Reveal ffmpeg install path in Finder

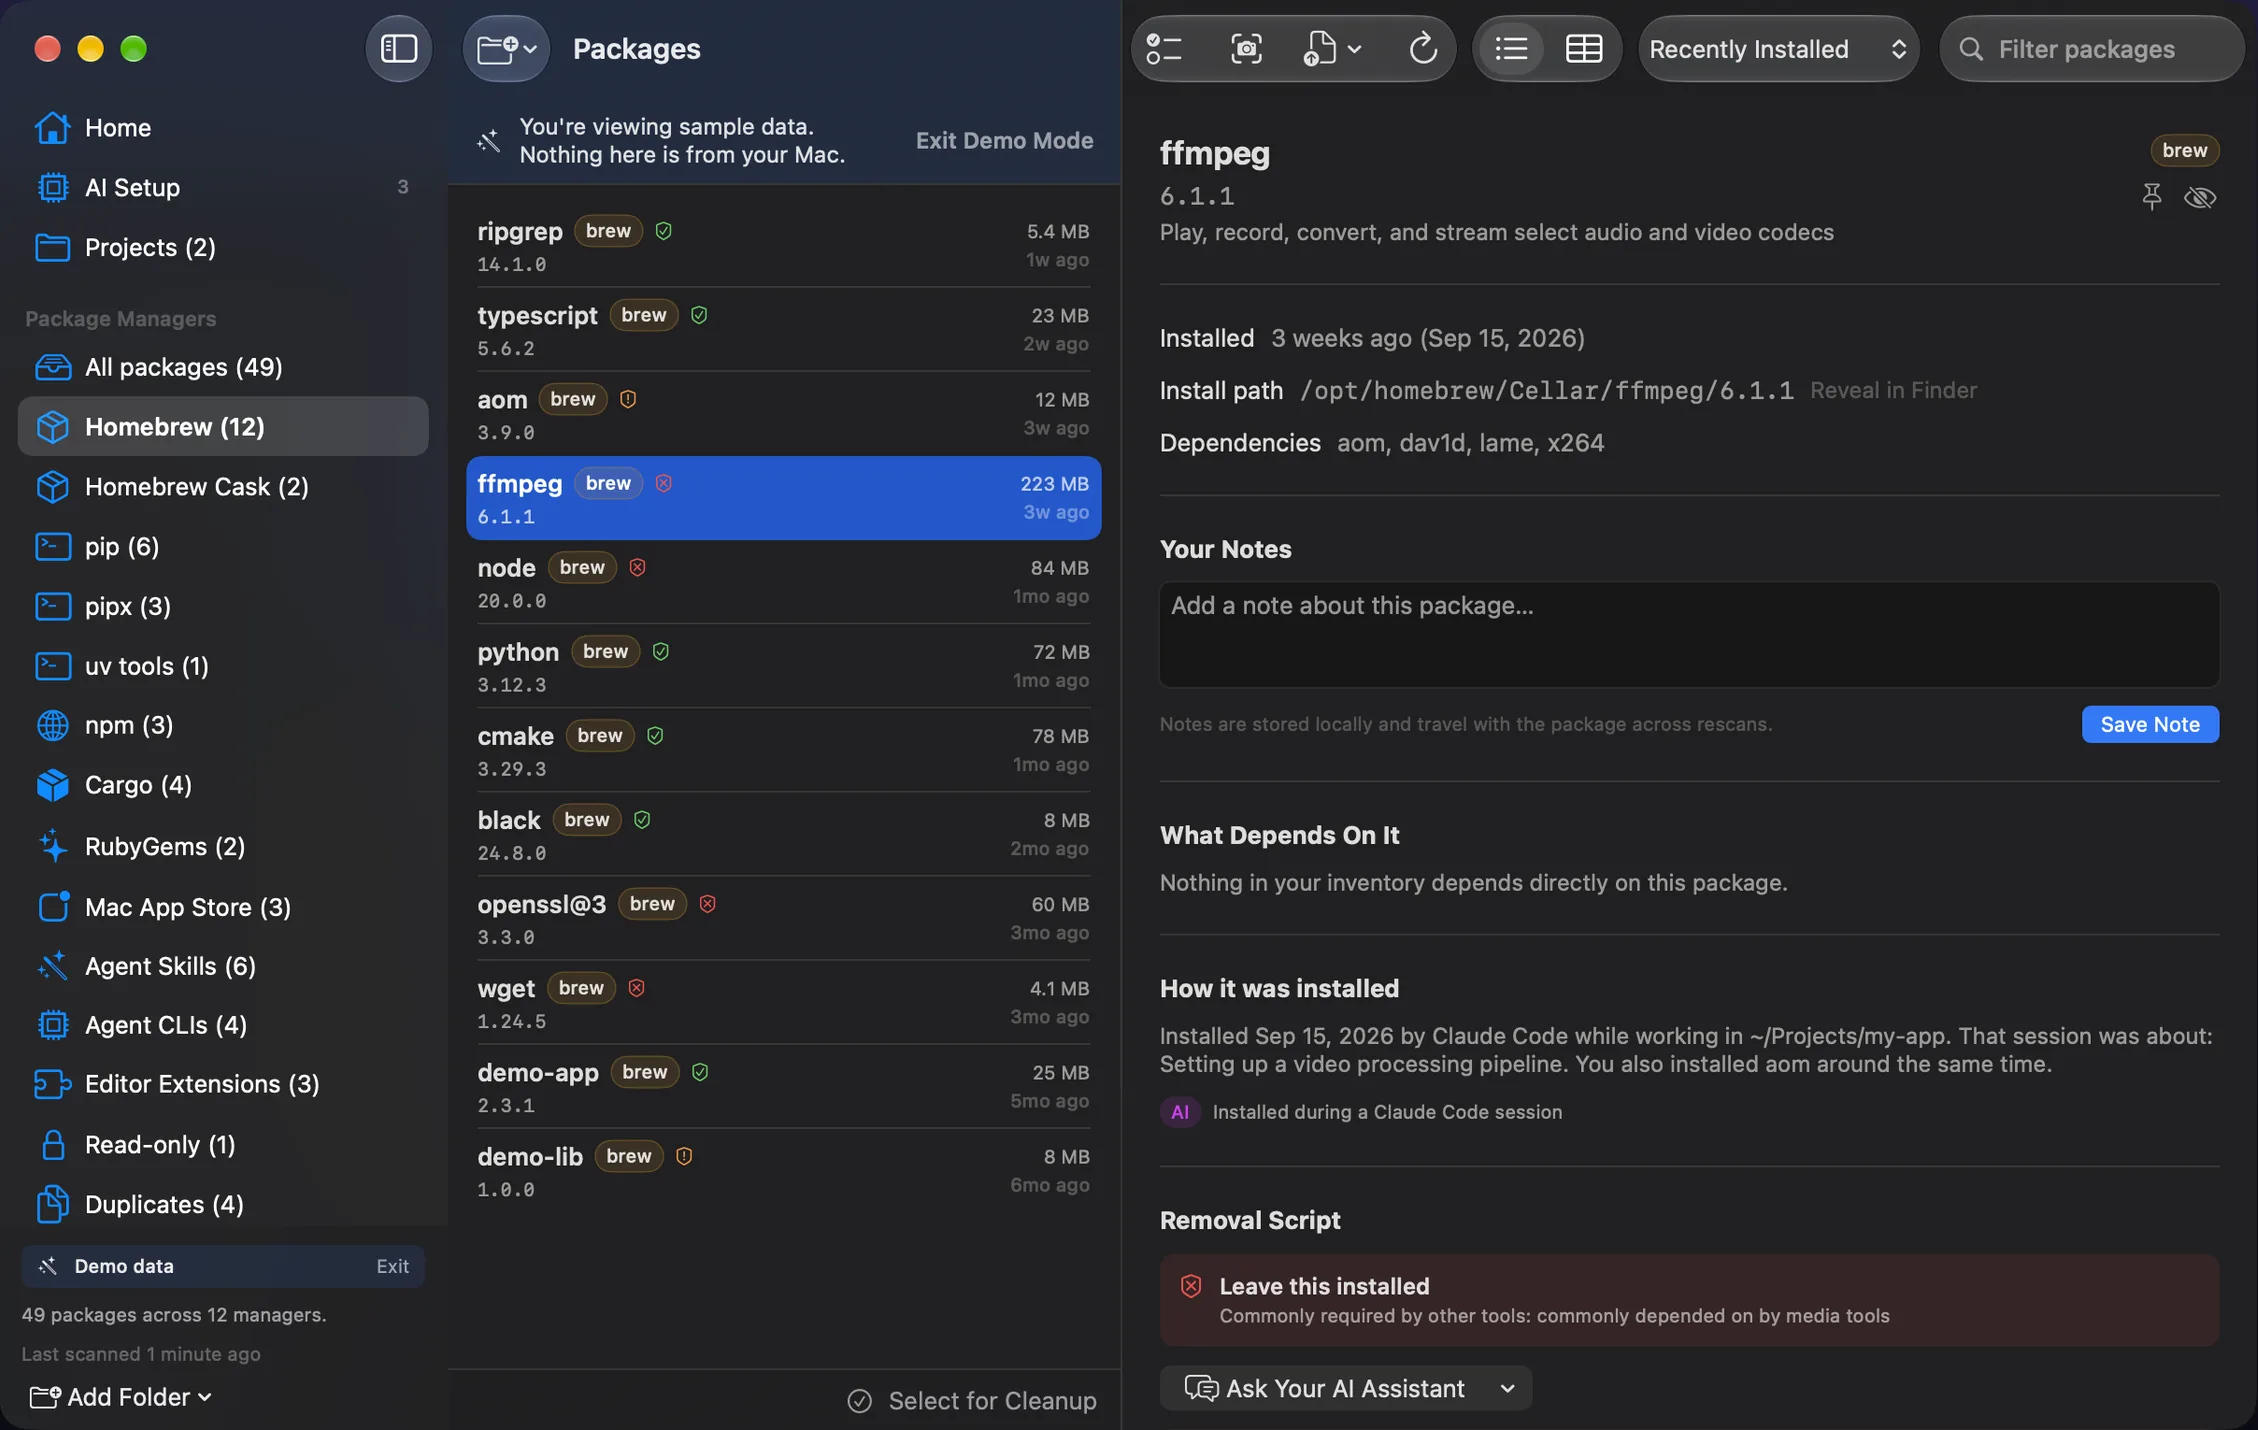pos(1893,390)
